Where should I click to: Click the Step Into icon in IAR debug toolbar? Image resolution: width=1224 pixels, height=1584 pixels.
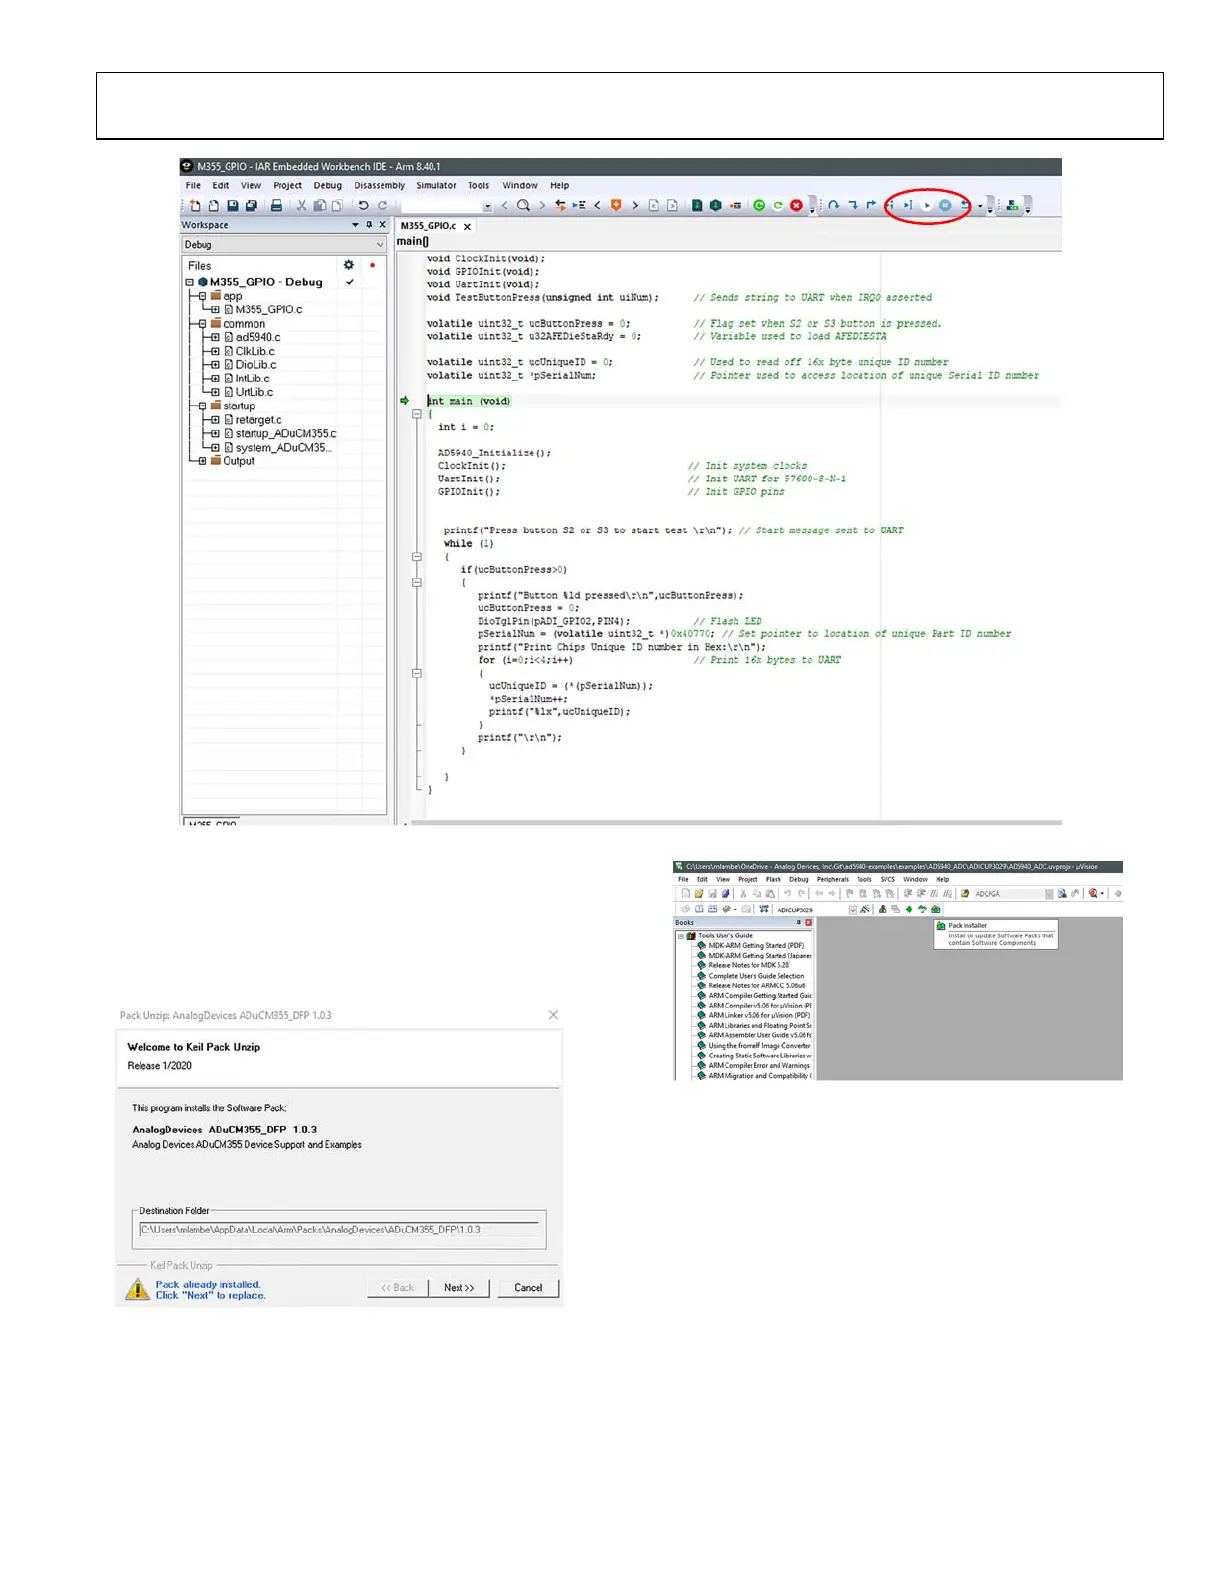click(852, 206)
